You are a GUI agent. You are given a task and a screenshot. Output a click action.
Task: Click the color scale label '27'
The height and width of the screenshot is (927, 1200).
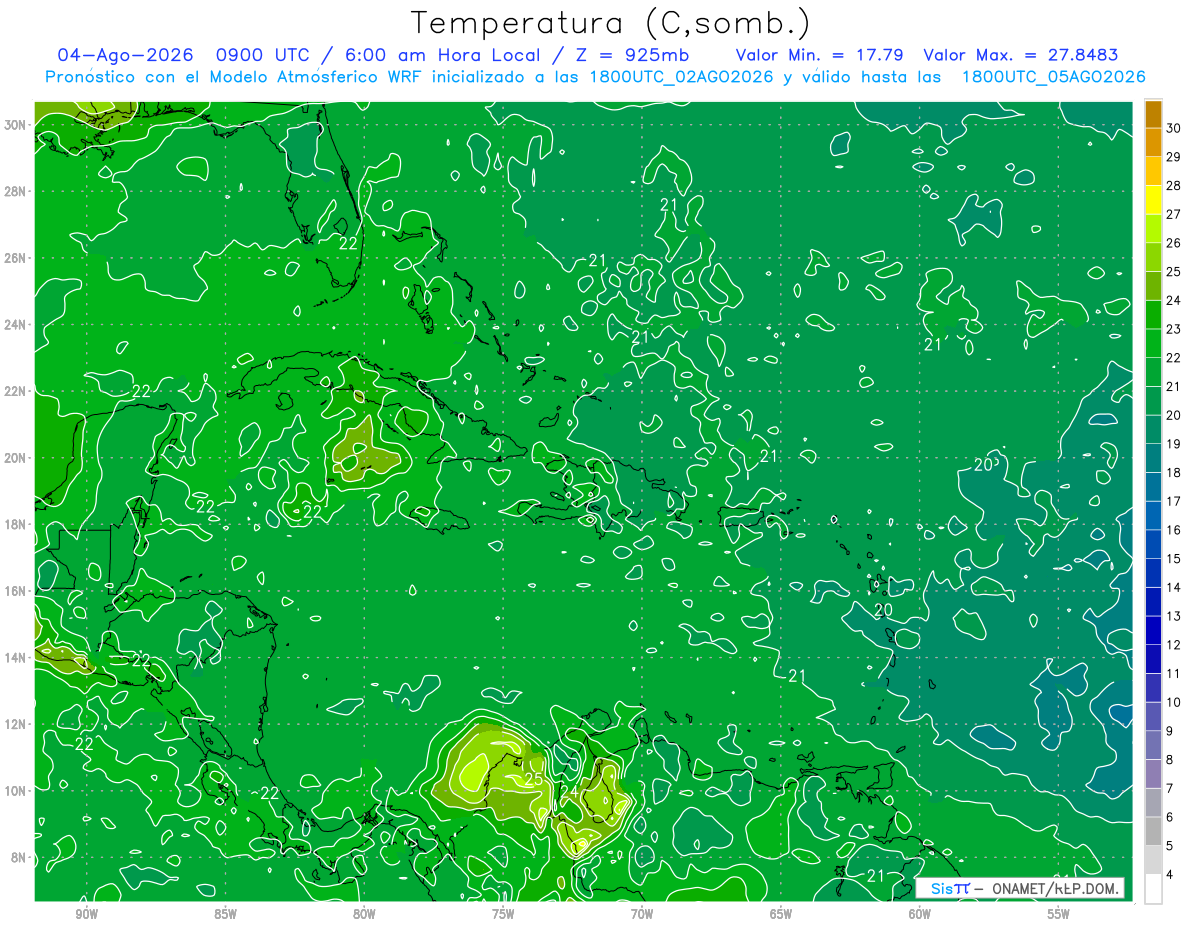click(1174, 214)
